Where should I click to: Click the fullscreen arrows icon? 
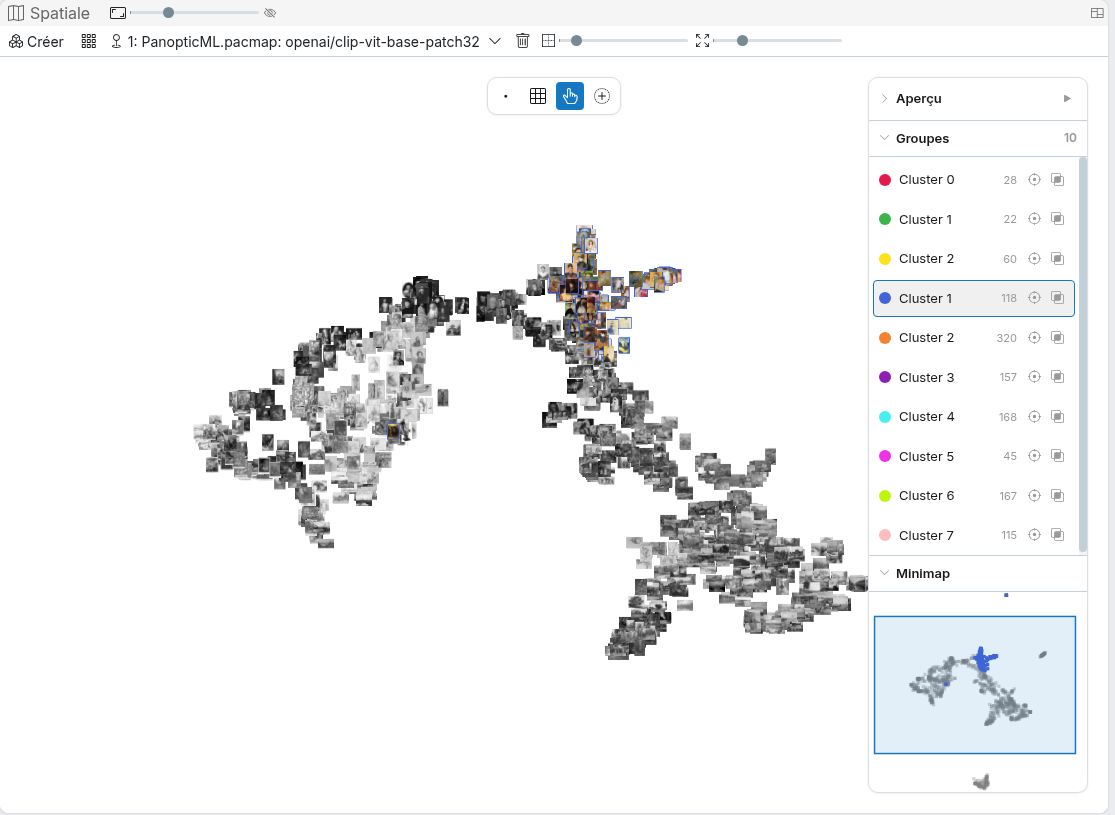(x=703, y=41)
